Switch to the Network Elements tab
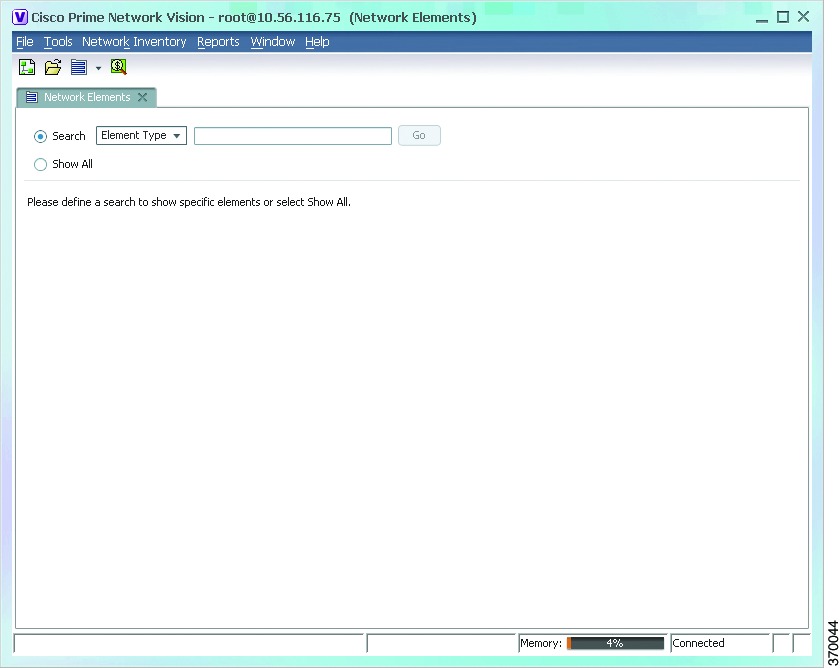This screenshot has width=840, height=668. (x=87, y=97)
